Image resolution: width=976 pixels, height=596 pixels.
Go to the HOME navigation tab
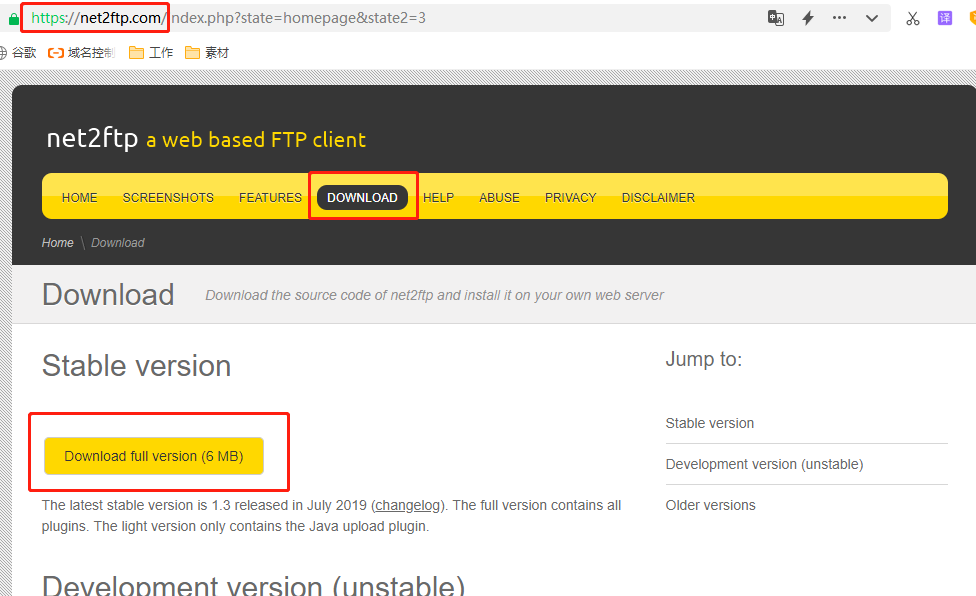(80, 198)
